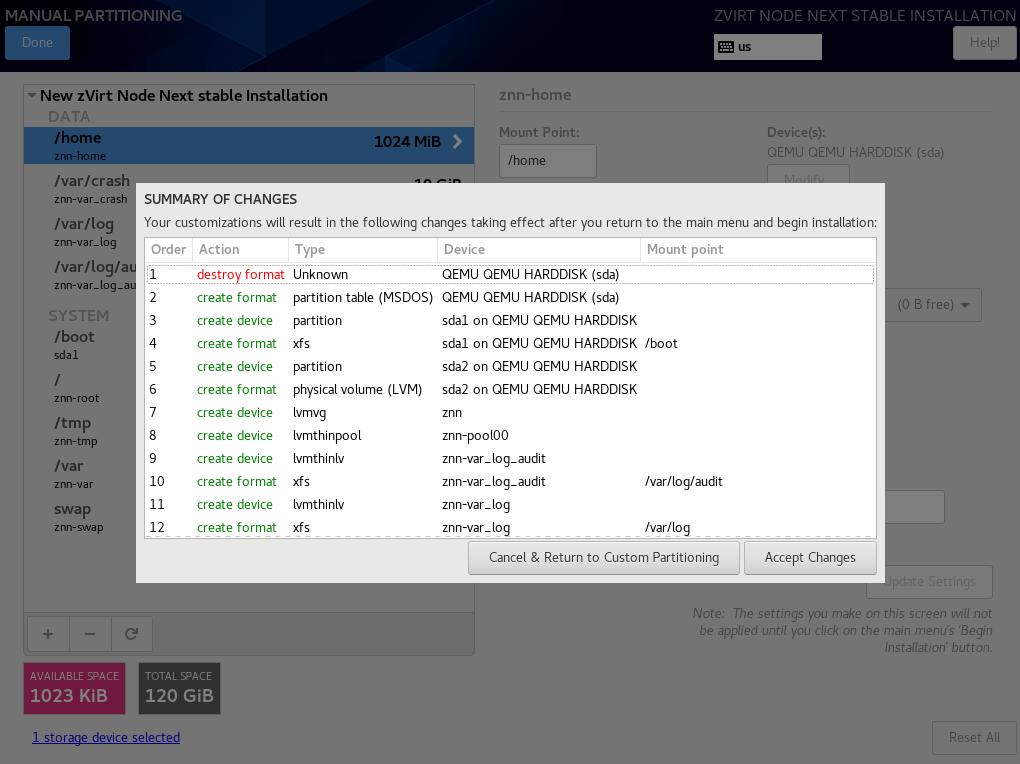Click Cancel & Return to Custom Partitioning
The width and height of the screenshot is (1020, 764).
[x=604, y=558]
